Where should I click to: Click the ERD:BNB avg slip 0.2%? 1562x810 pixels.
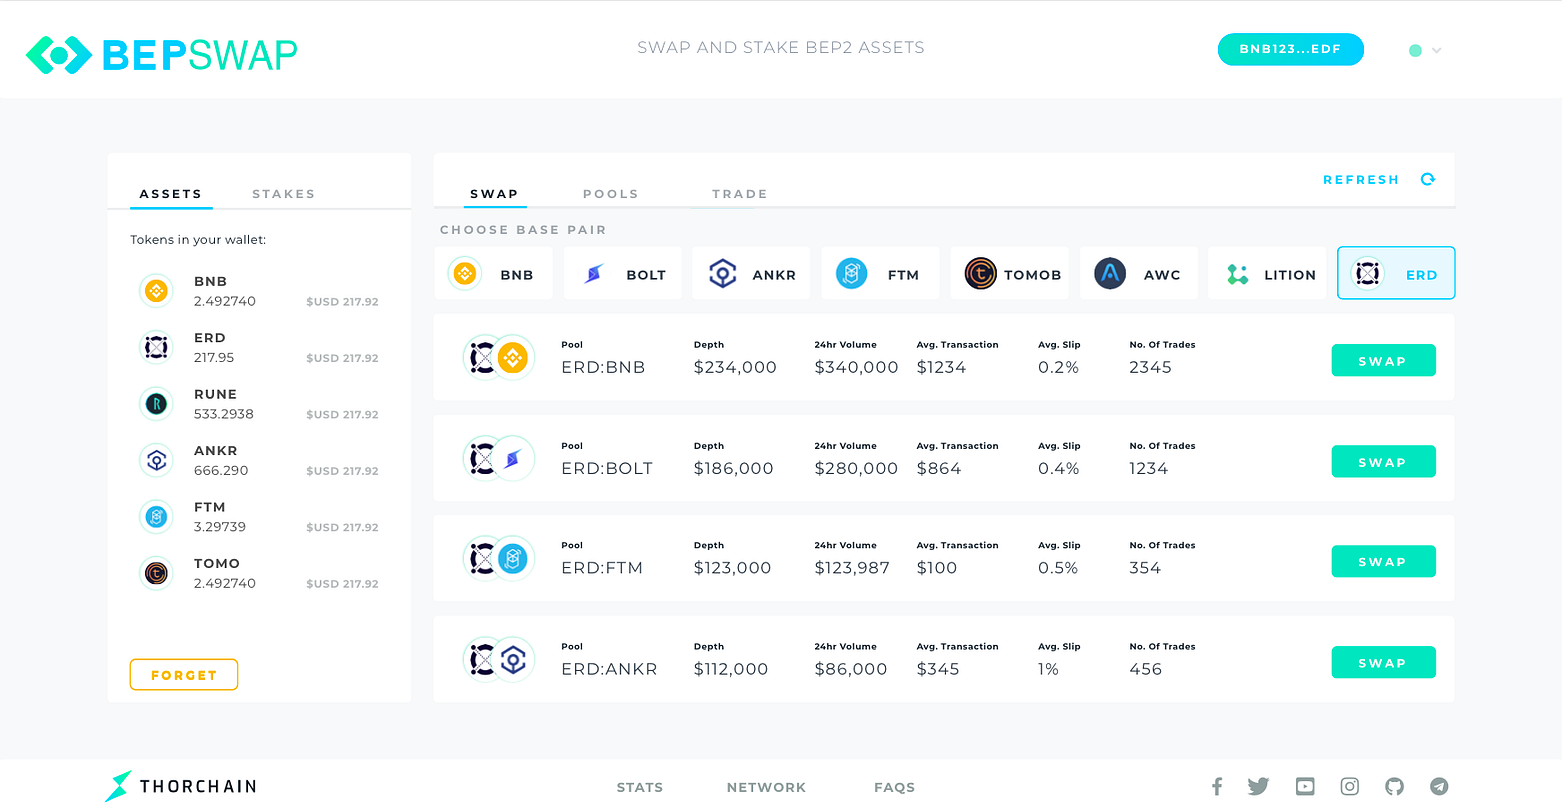coord(1058,367)
